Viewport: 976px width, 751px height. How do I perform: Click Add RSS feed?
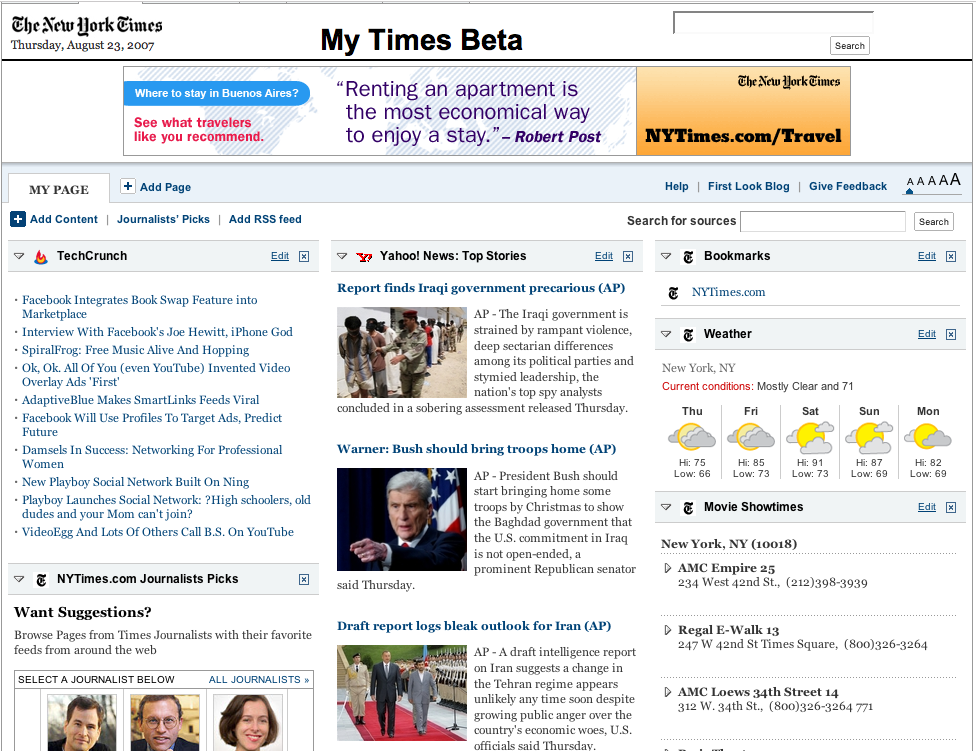(265, 219)
